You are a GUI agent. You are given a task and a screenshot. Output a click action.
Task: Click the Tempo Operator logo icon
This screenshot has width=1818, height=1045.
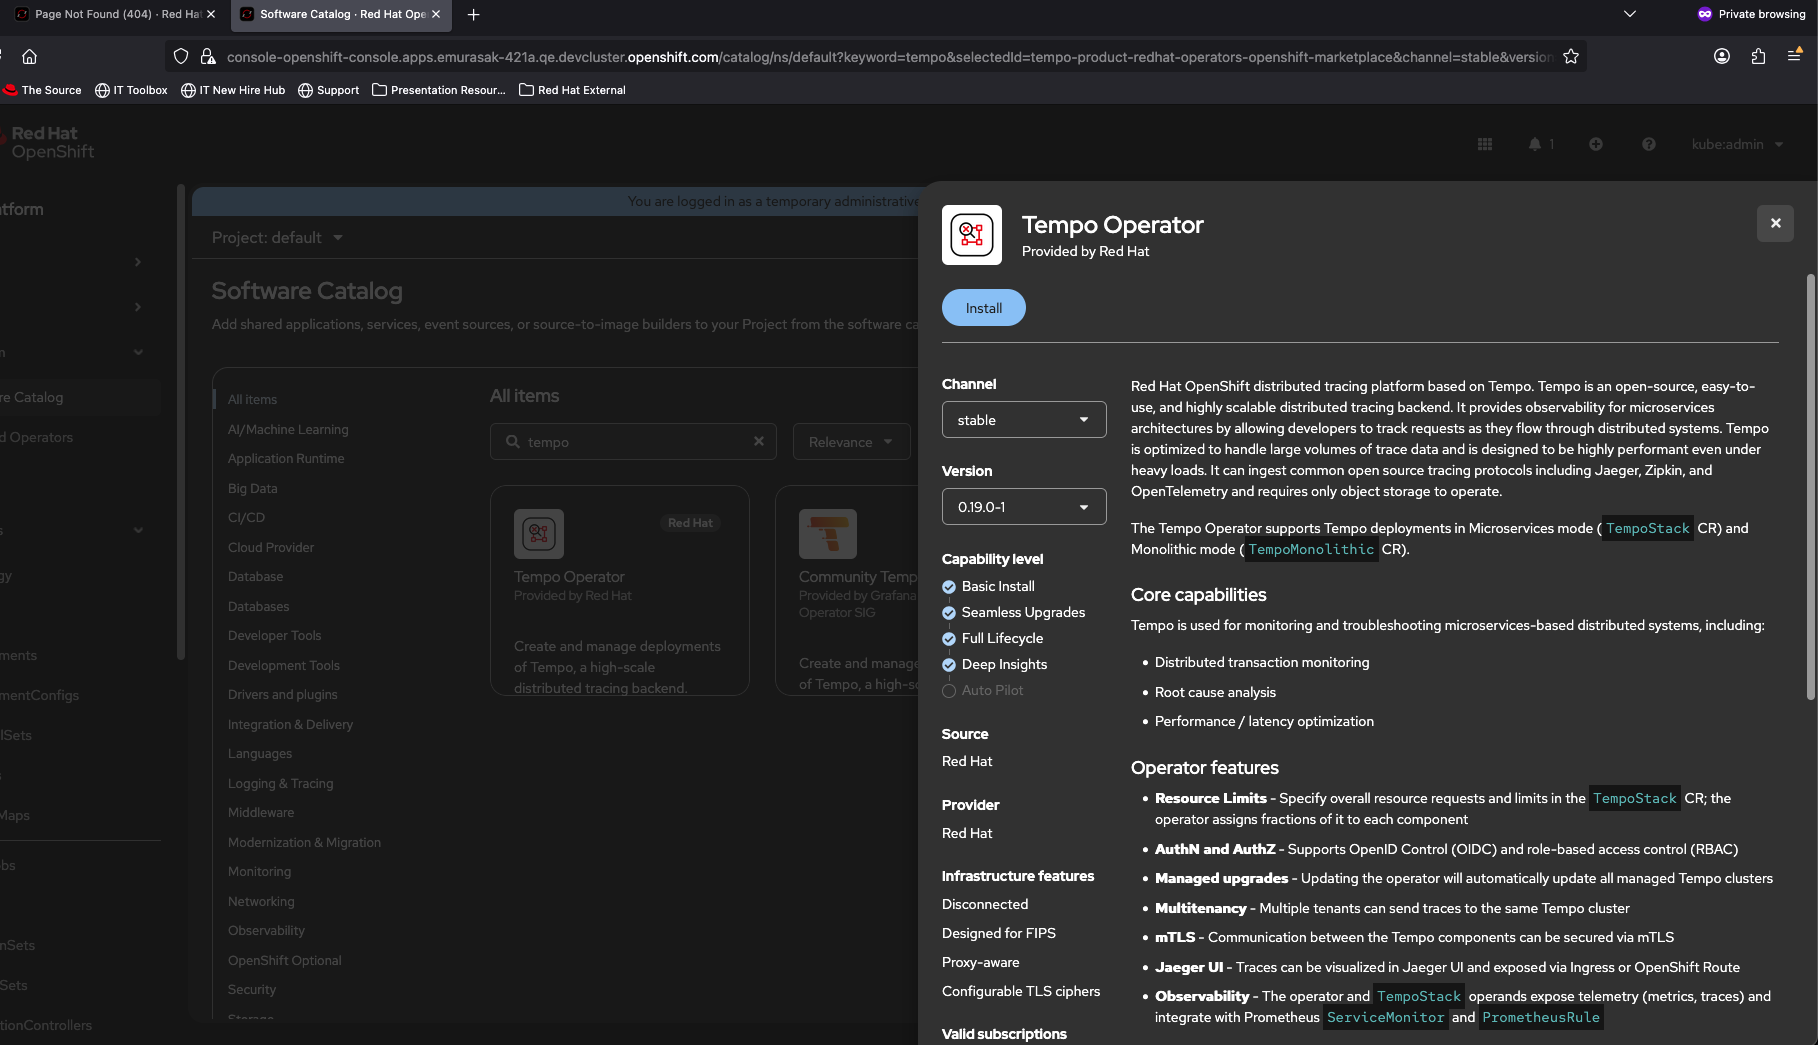[971, 235]
